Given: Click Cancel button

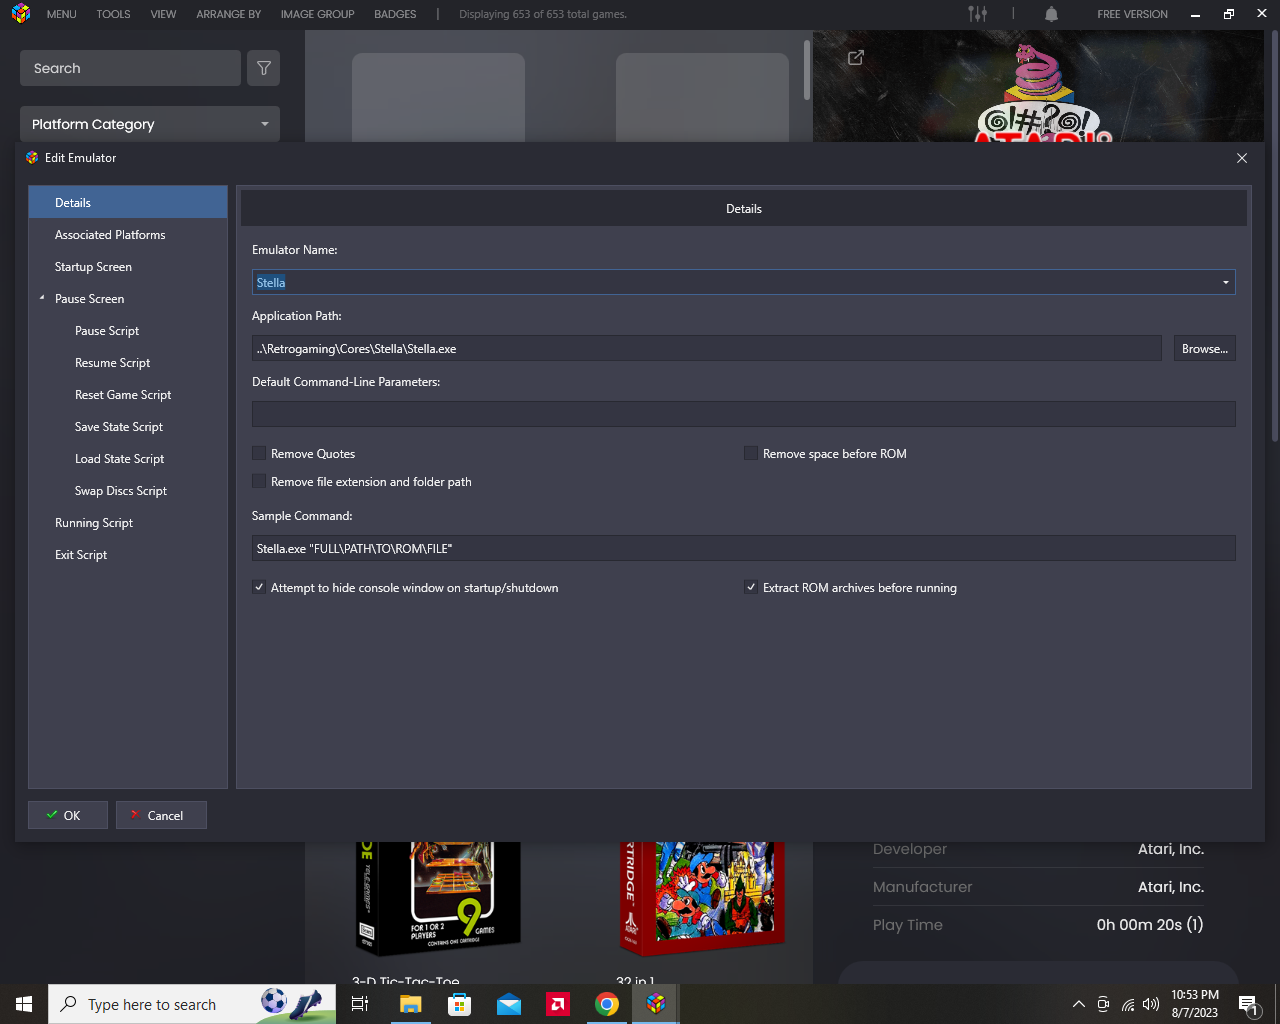Looking at the screenshot, I should pyautogui.click(x=161, y=815).
